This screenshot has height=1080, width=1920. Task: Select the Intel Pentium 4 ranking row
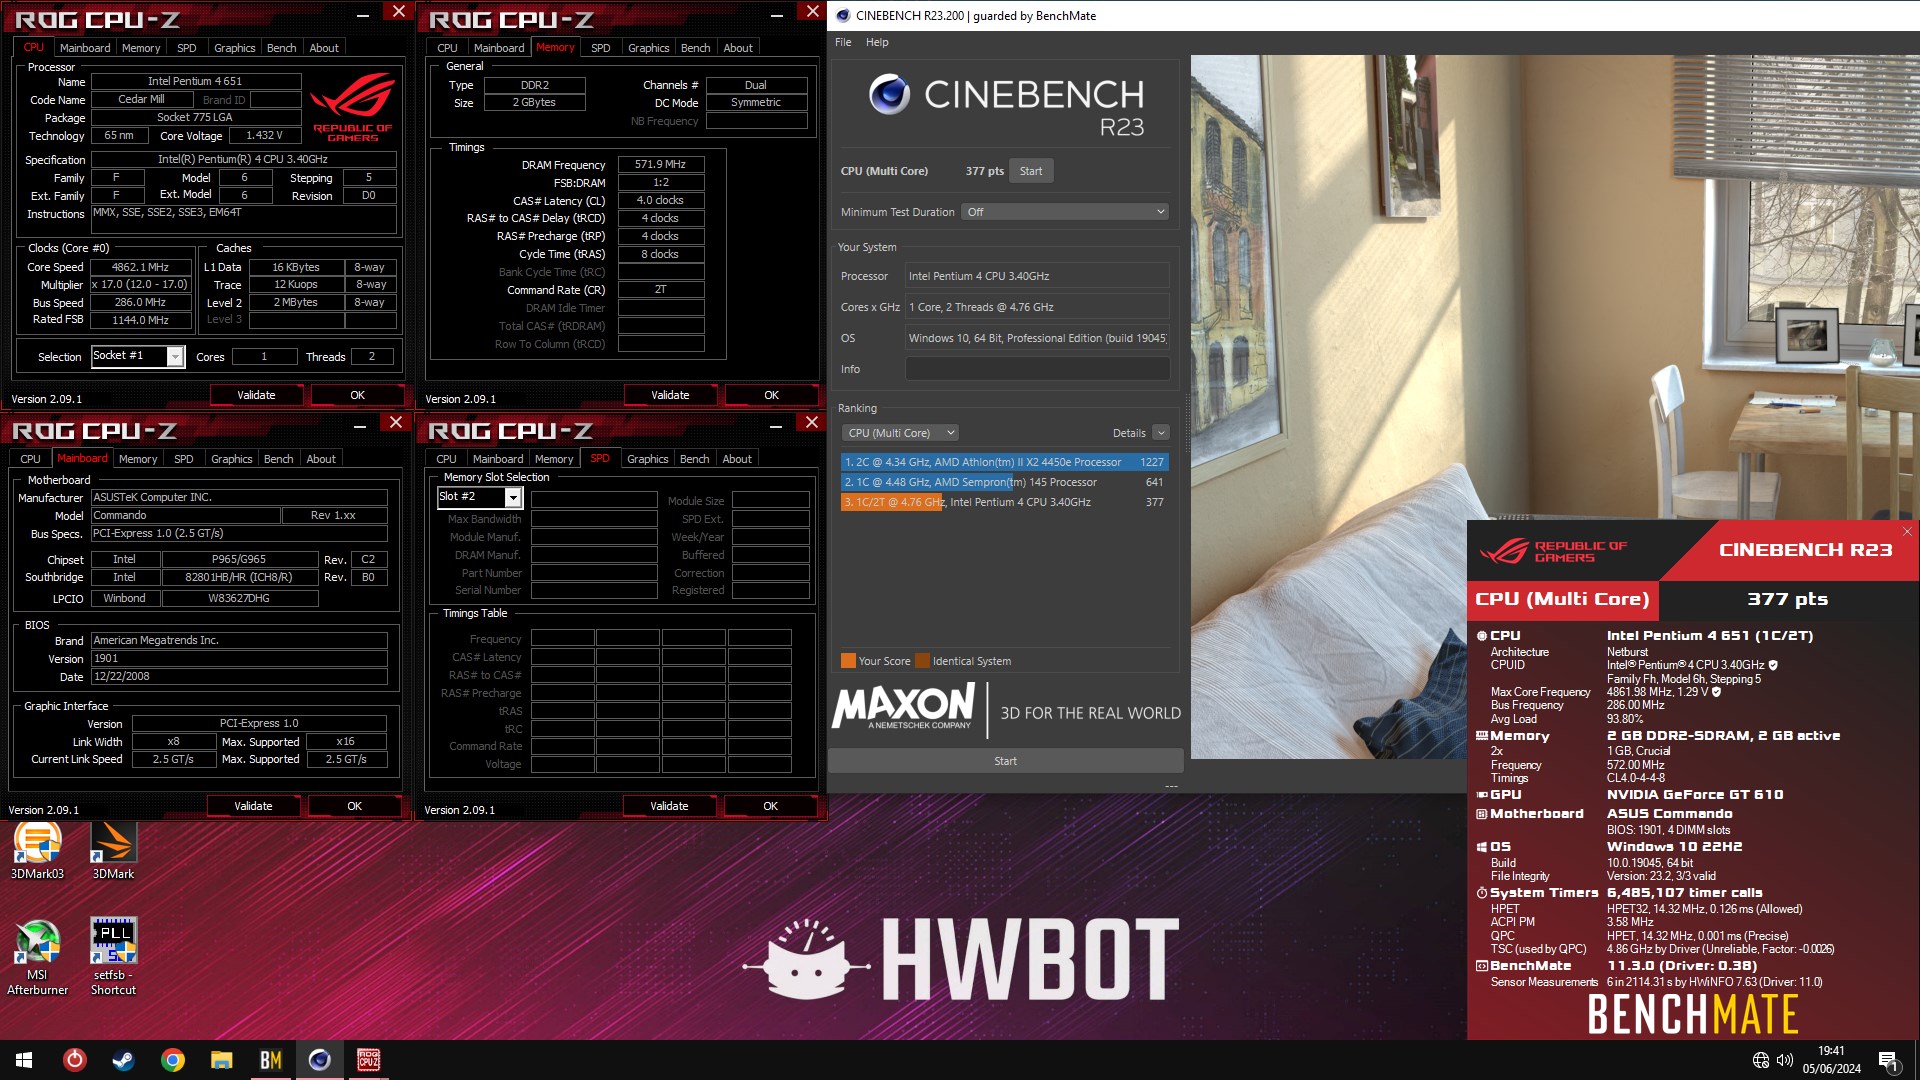click(x=1004, y=502)
